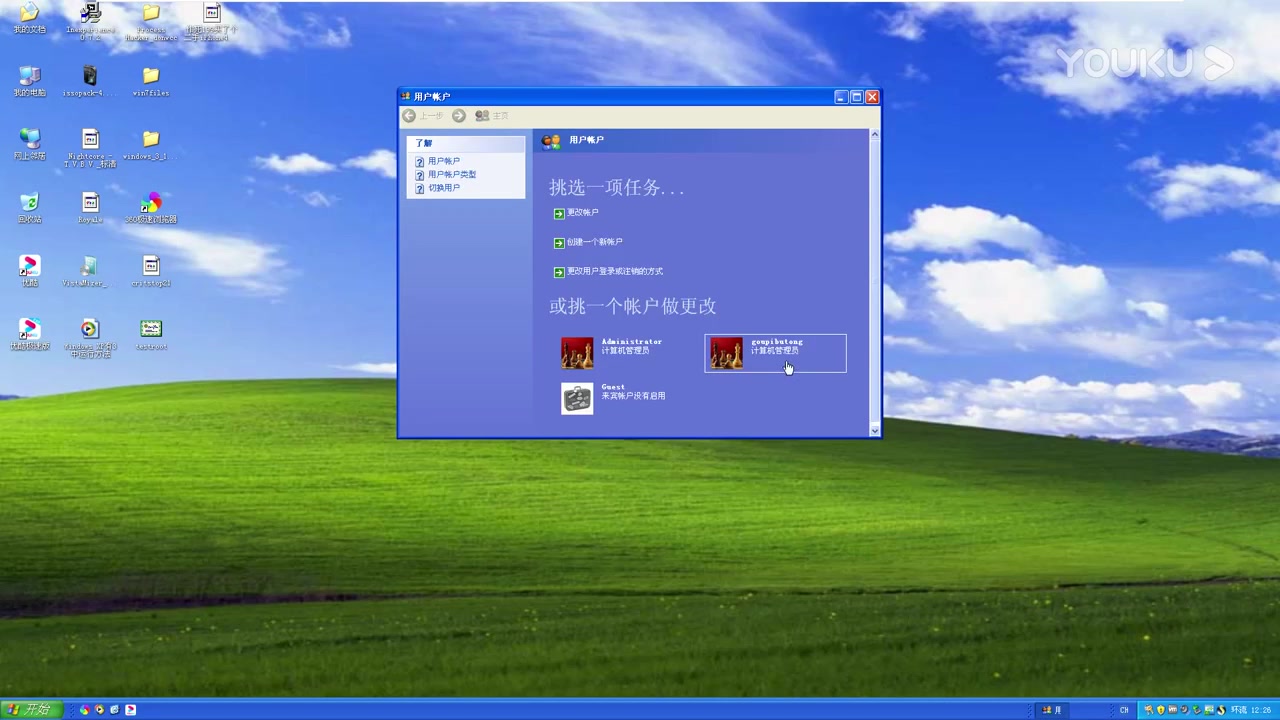This screenshot has height=720, width=1280.
Task: Open 回收站 recycle bin icon
Action: pyautogui.click(x=29, y=207)
